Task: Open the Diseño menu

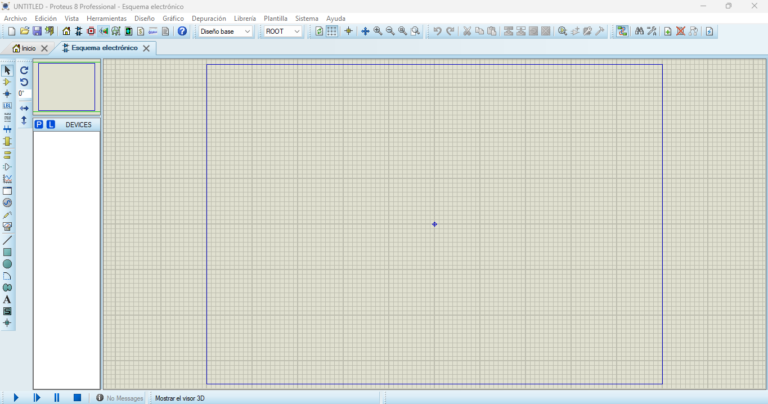Action: (144, 19)
